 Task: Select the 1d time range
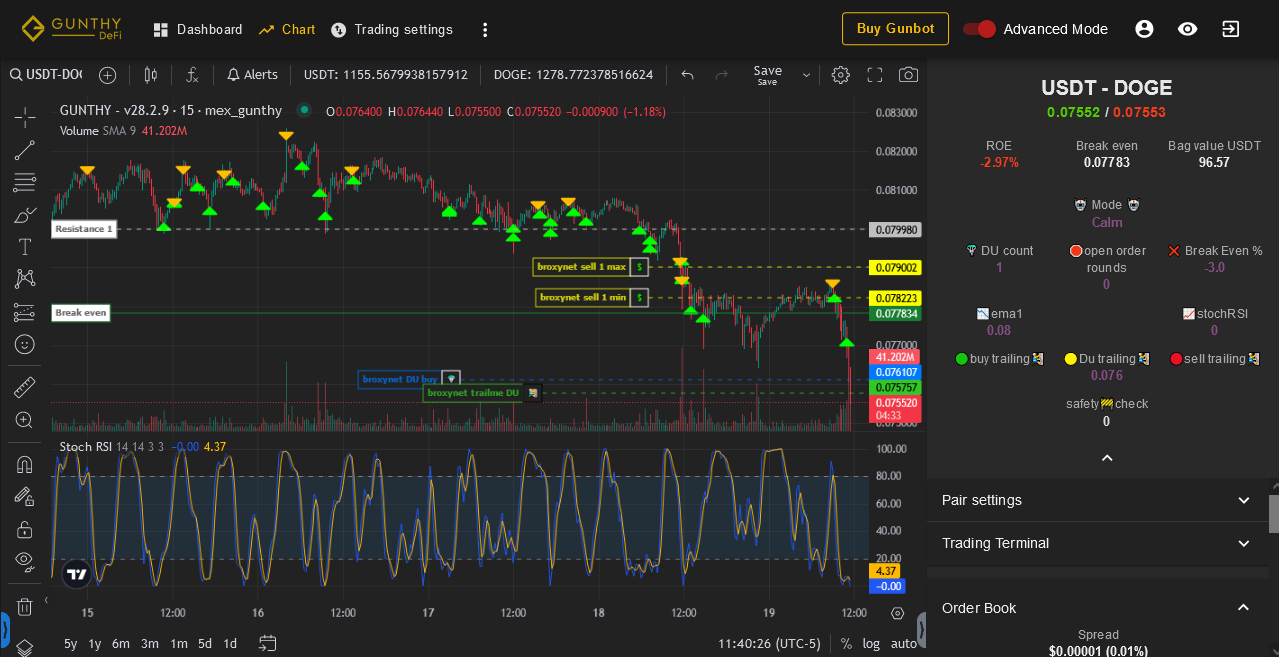click(x=230, y=644)
